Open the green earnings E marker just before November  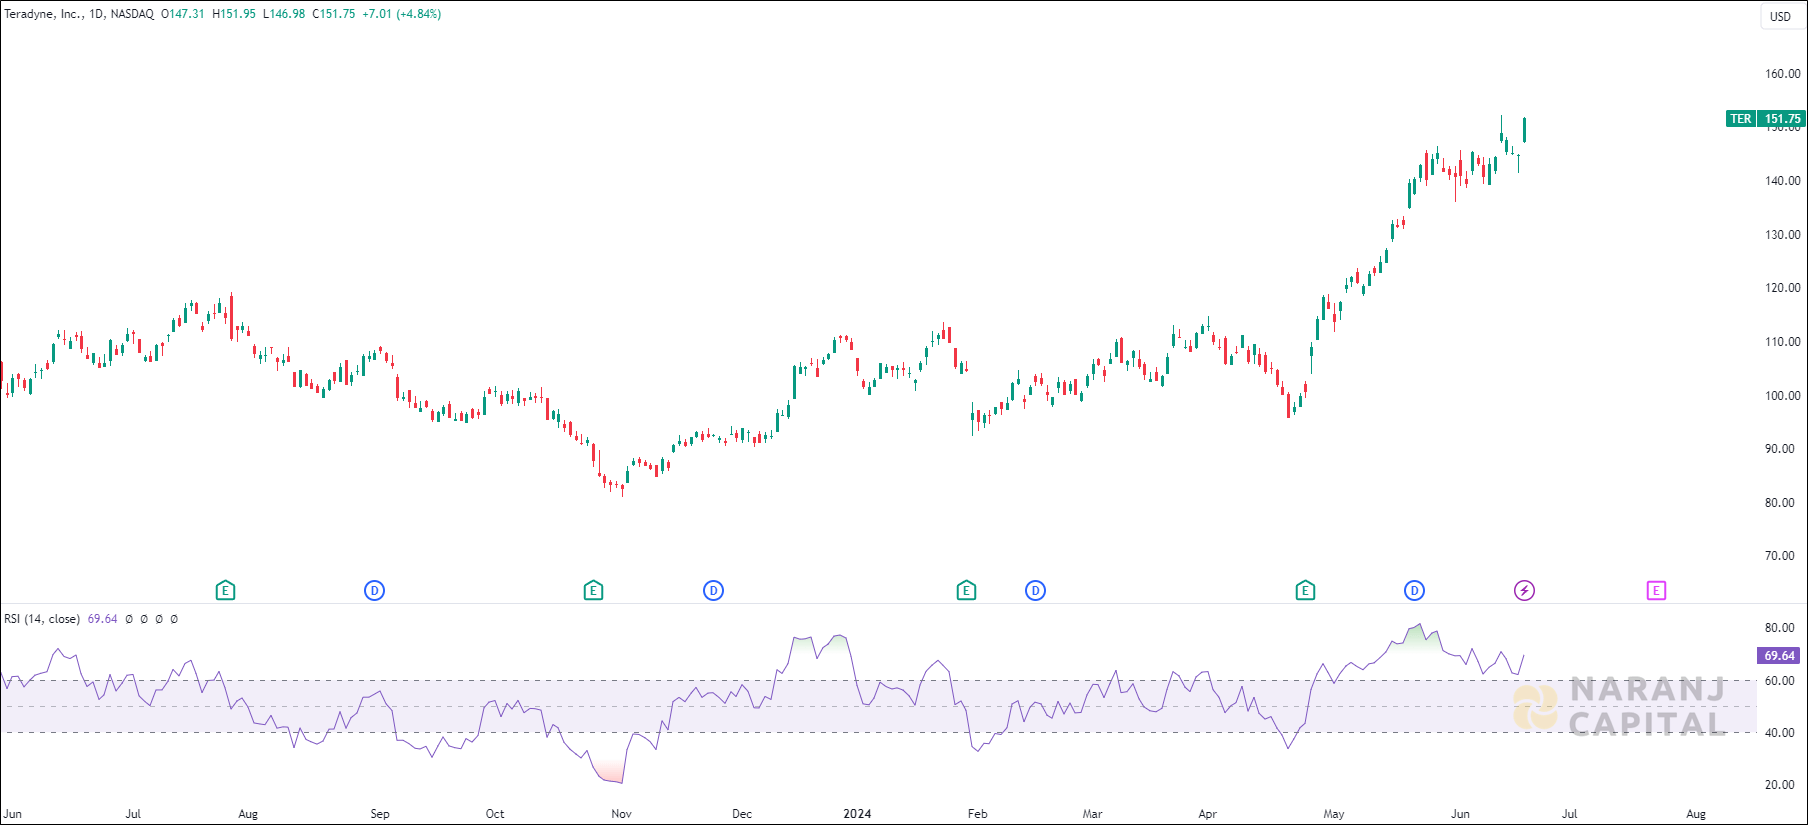(x=593, y=591)
